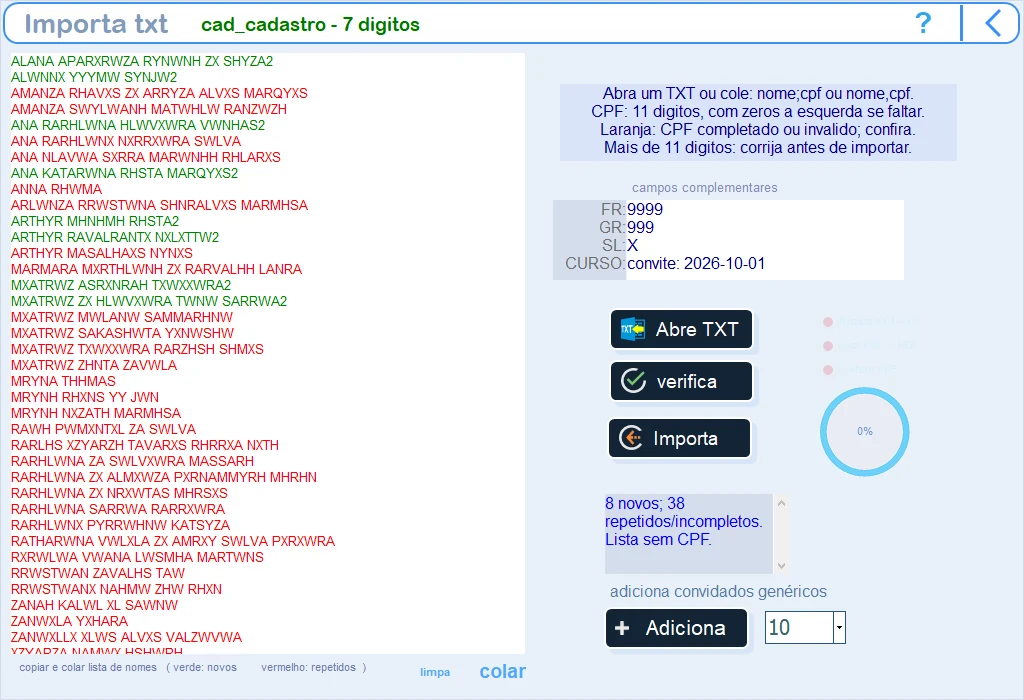This screenshot has width=1024, height=700.
Task: Click the 'Importa txt' window title
Action: tap(96, 24)
